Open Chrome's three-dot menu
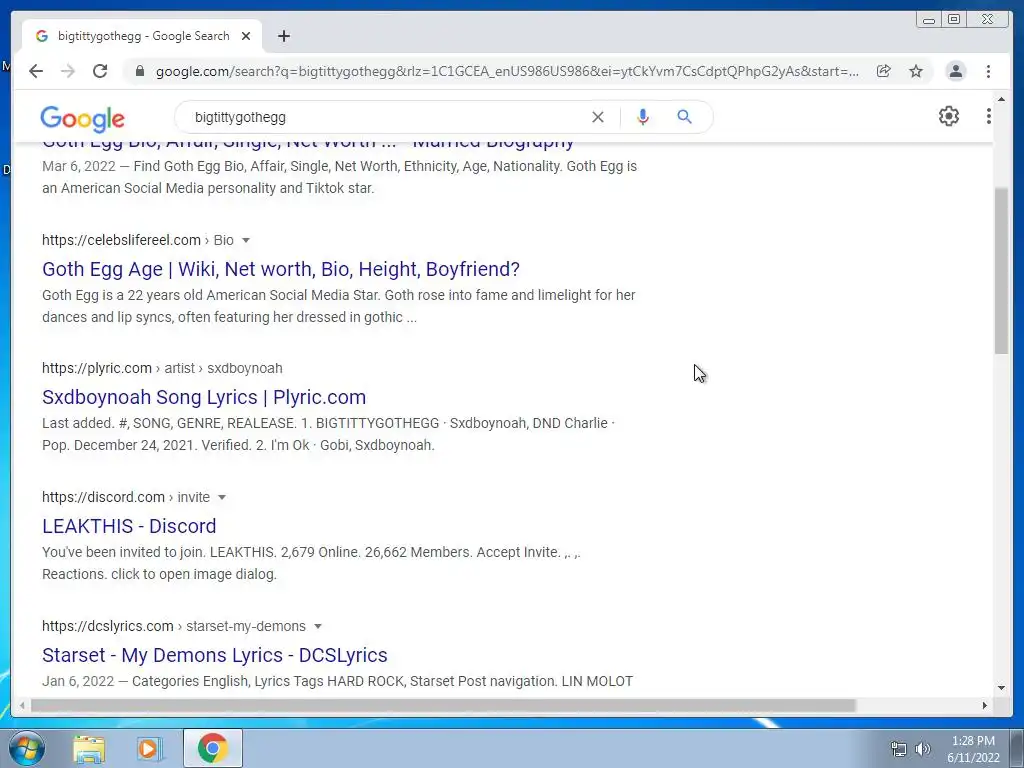 988,71
